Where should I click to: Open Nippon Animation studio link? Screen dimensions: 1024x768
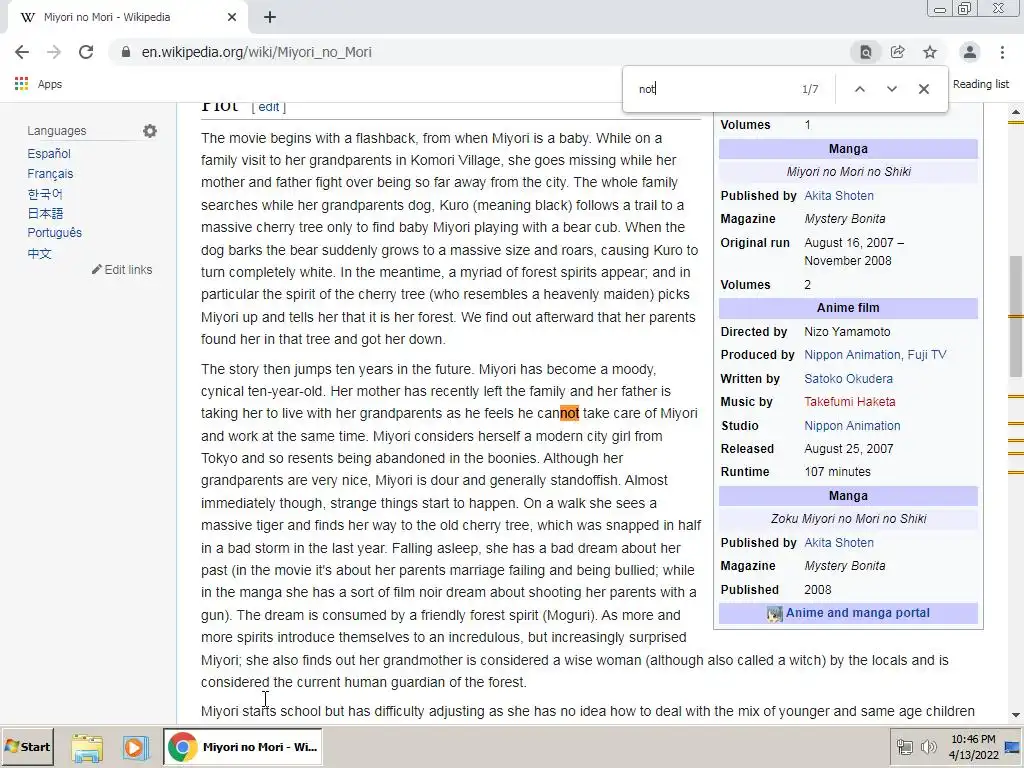pos(852,426)
